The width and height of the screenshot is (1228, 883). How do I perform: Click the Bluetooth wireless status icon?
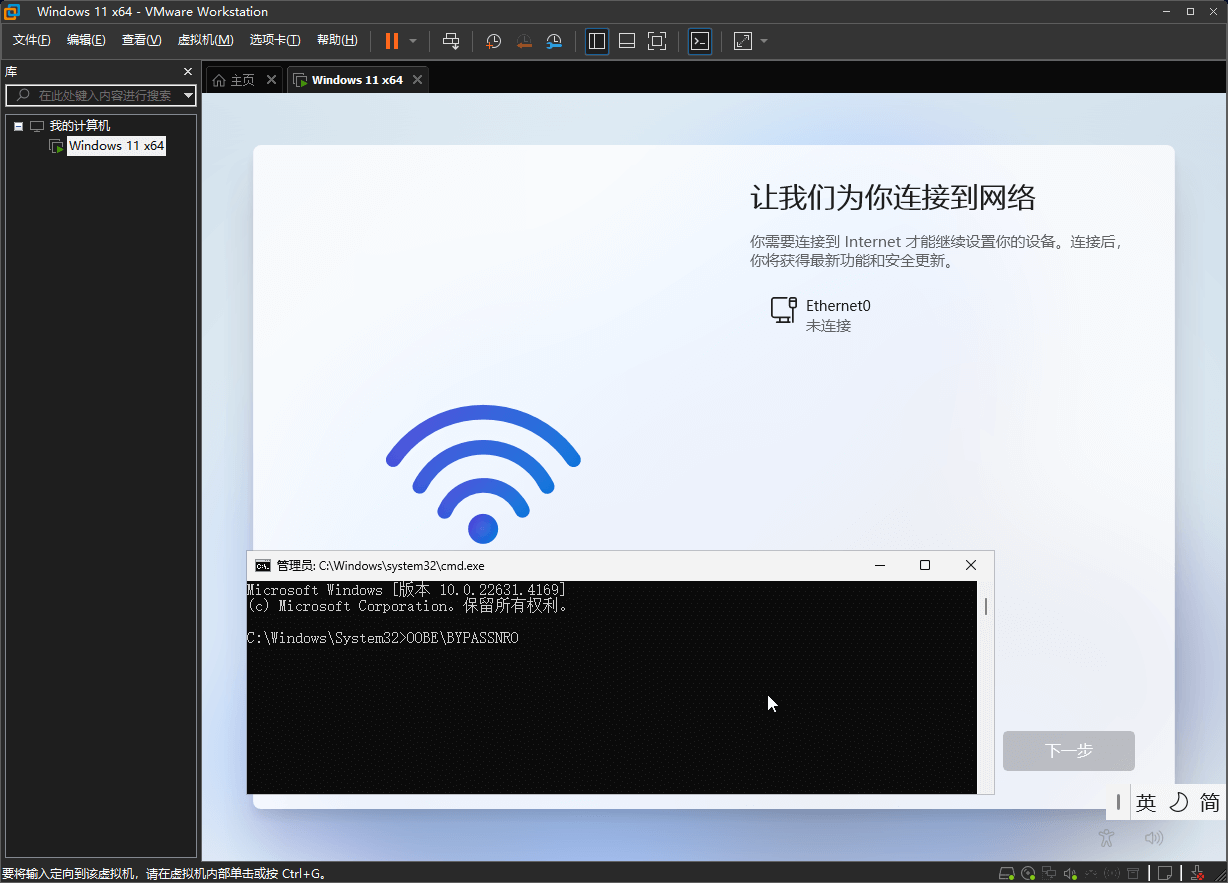(1112, 874)
